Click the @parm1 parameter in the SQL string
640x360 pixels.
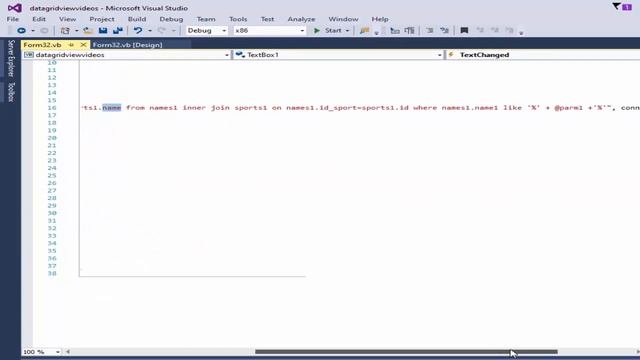(569, 108)
